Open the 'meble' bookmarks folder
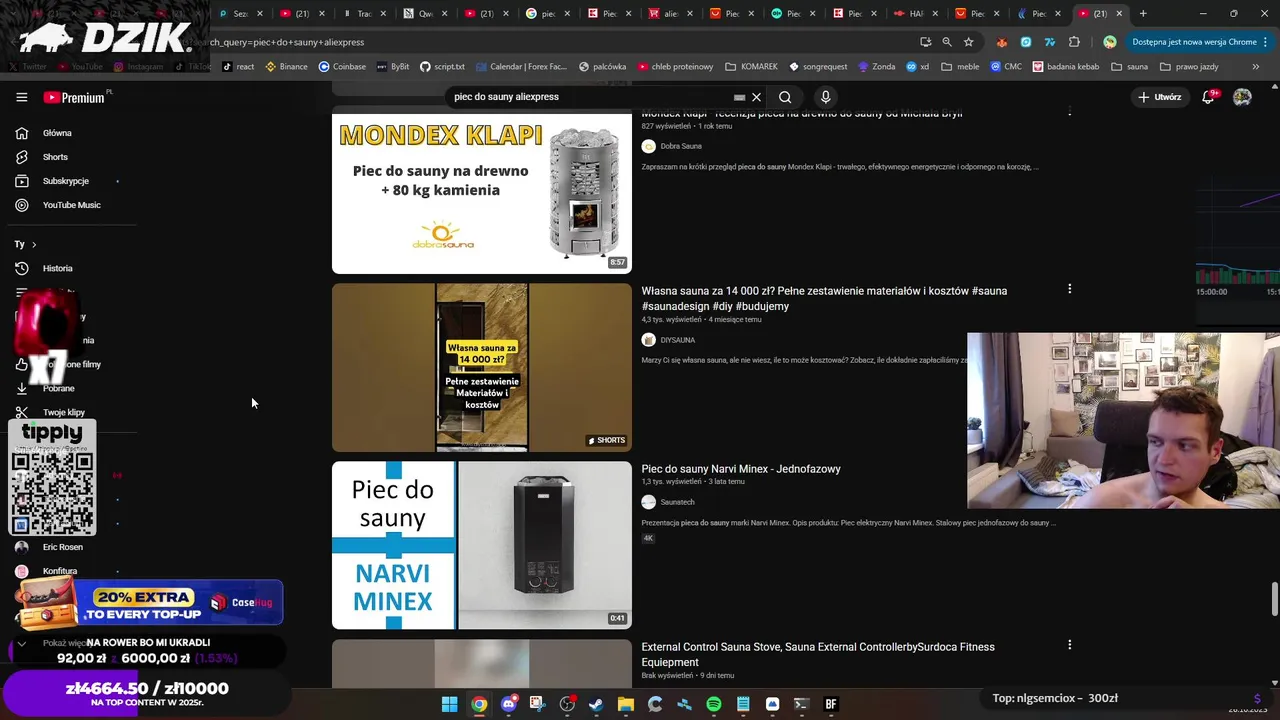The width and height of the screenshot is (1280, 720). (x=960, y=67)
